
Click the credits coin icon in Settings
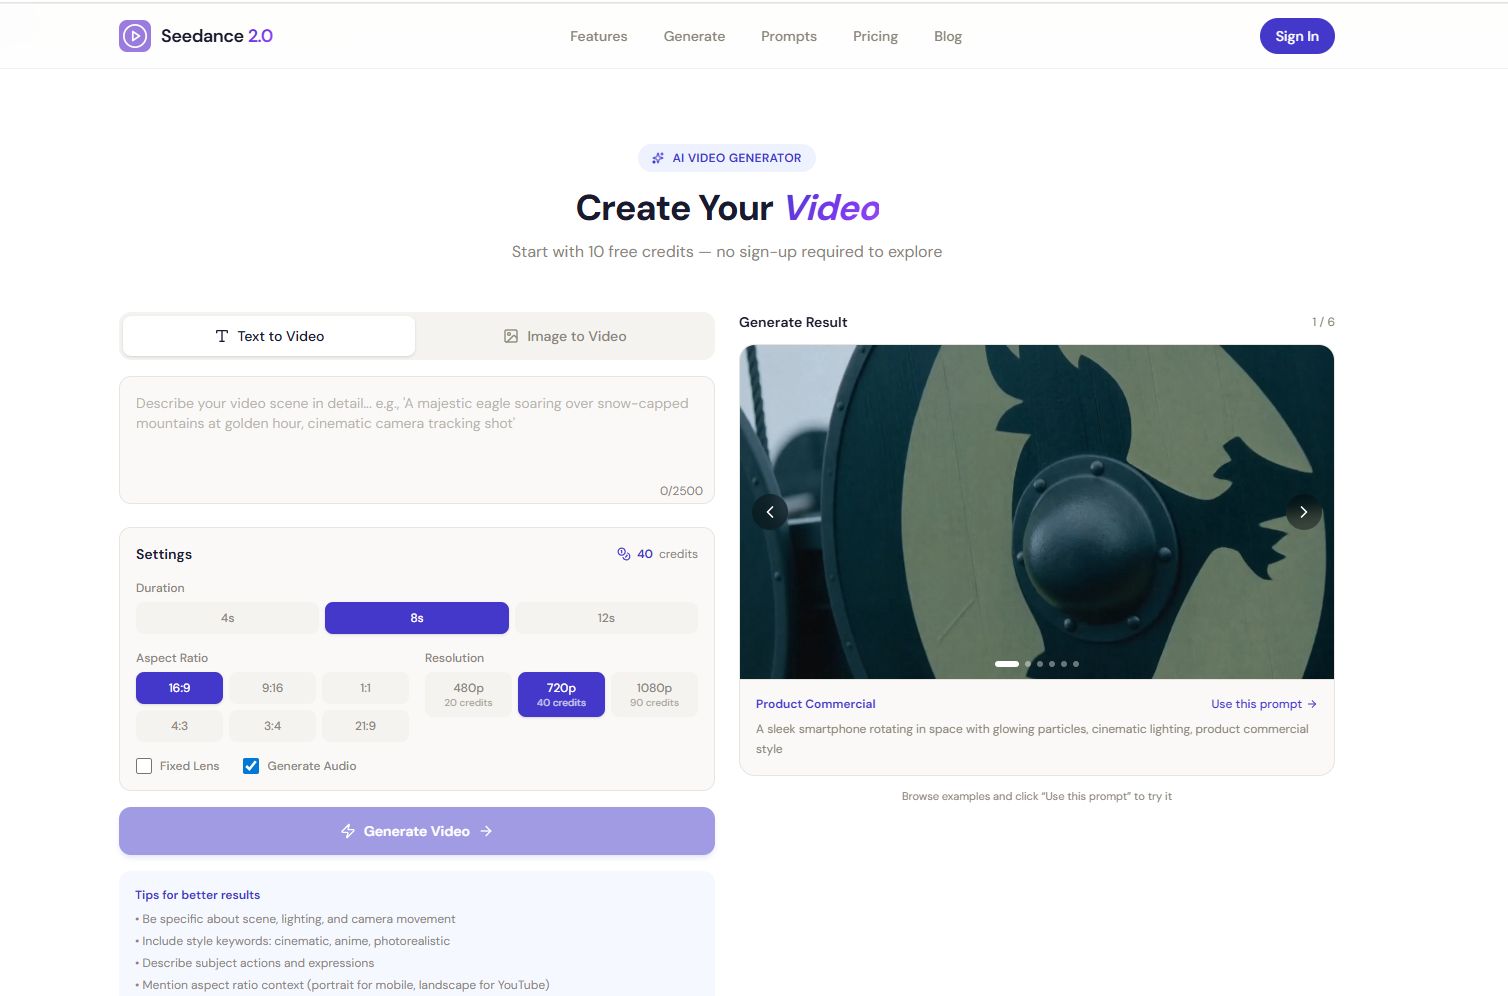[625, 553]
